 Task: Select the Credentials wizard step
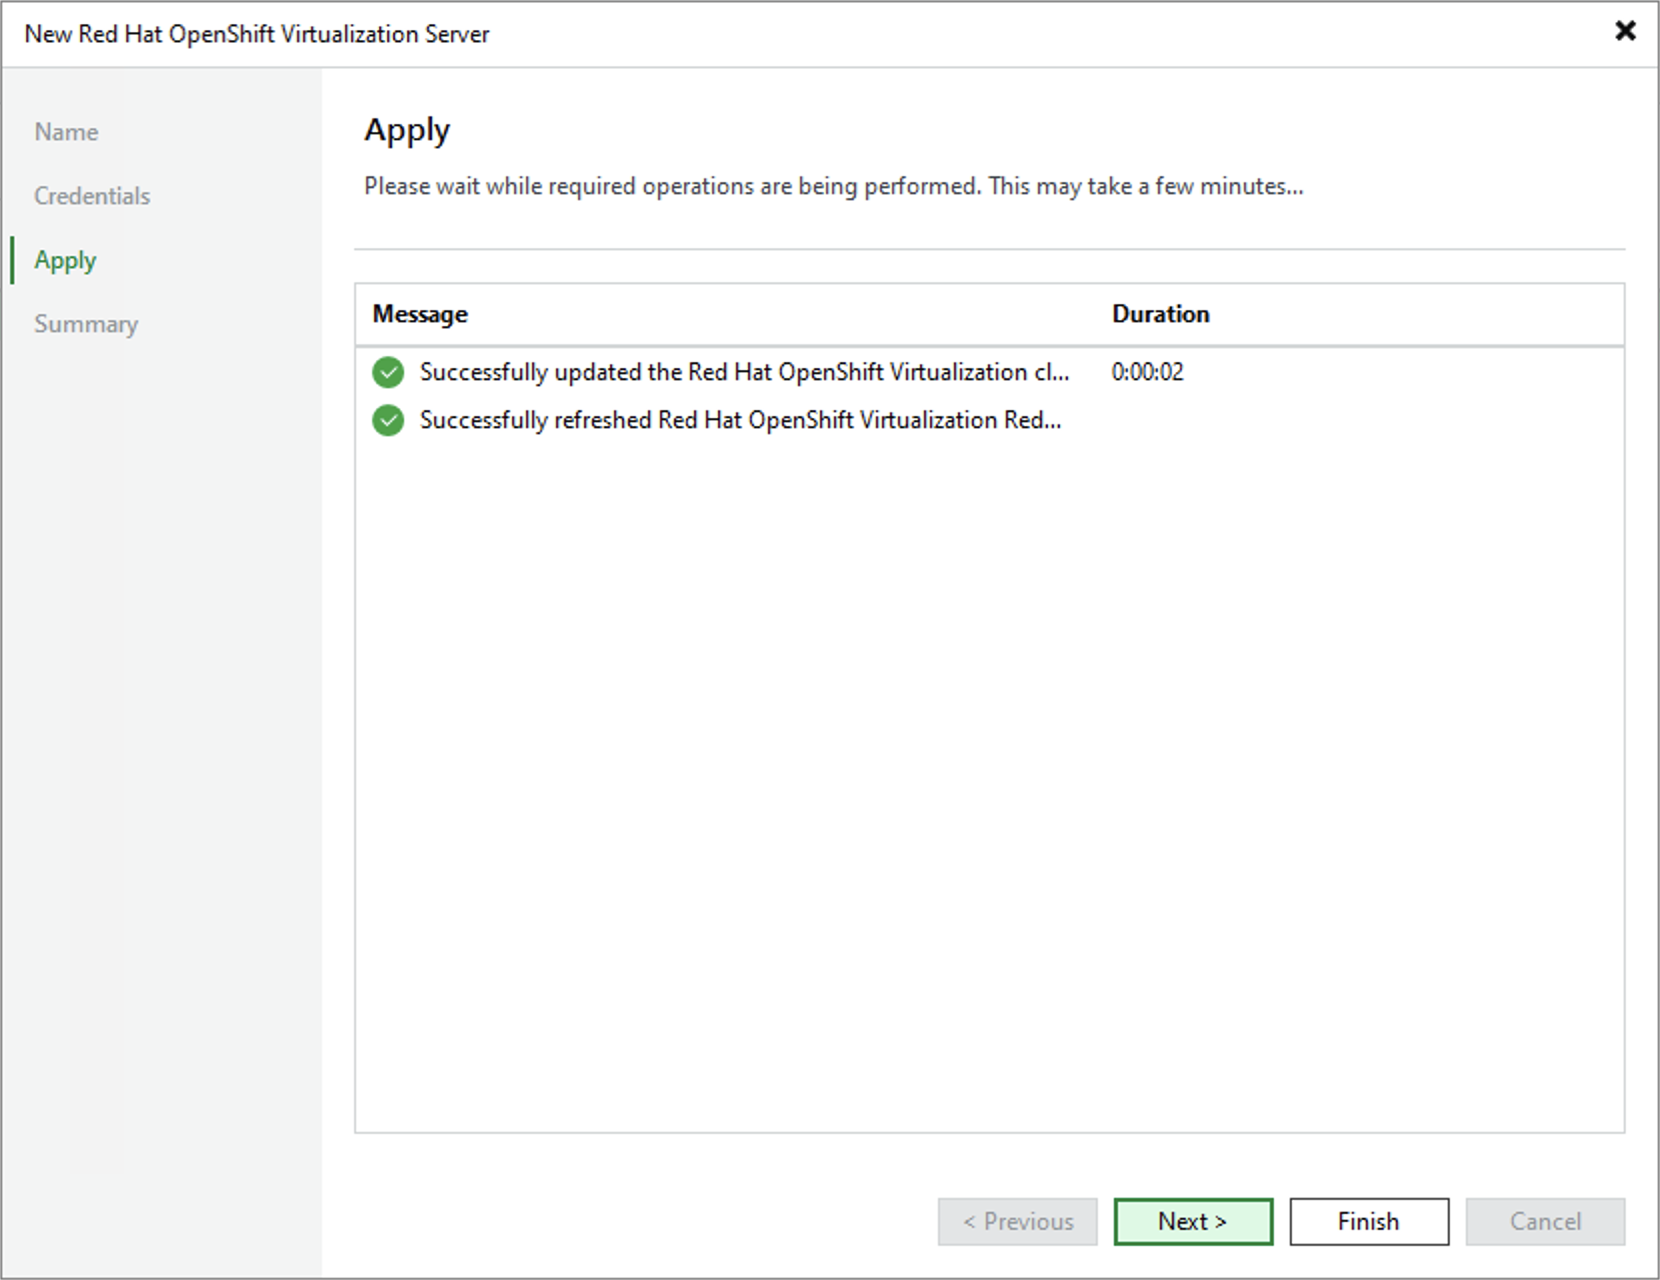pos(92,196)
